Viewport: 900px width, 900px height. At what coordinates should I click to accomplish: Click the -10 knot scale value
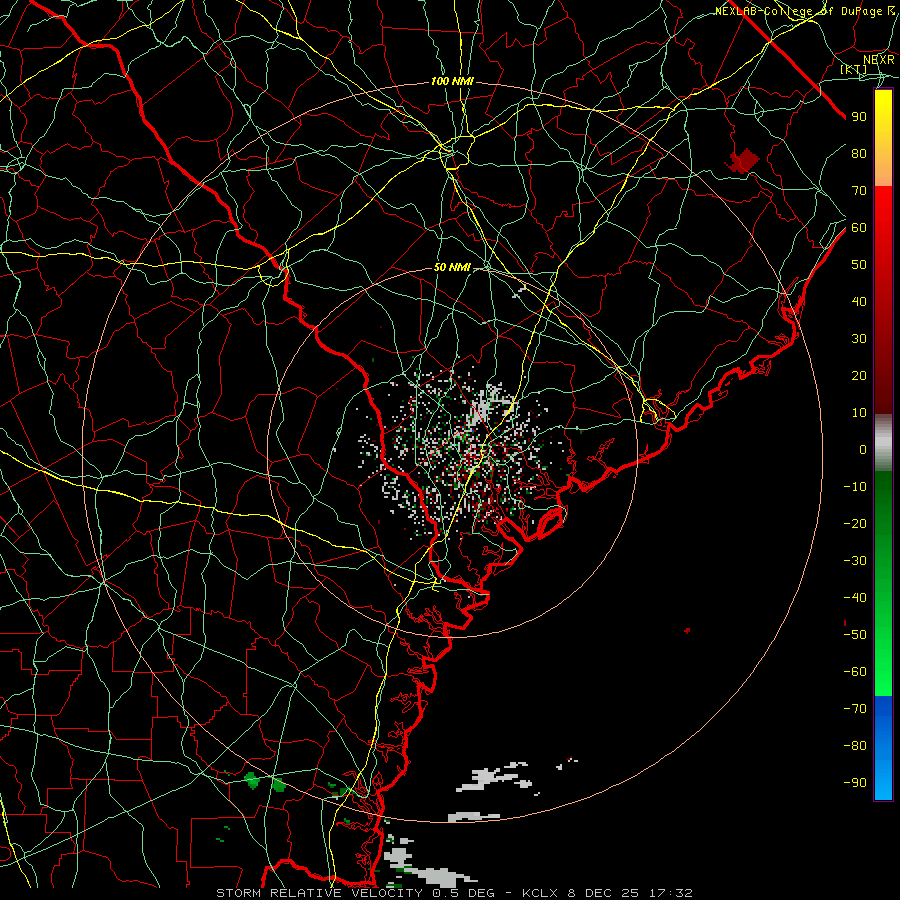click(855, 487)
